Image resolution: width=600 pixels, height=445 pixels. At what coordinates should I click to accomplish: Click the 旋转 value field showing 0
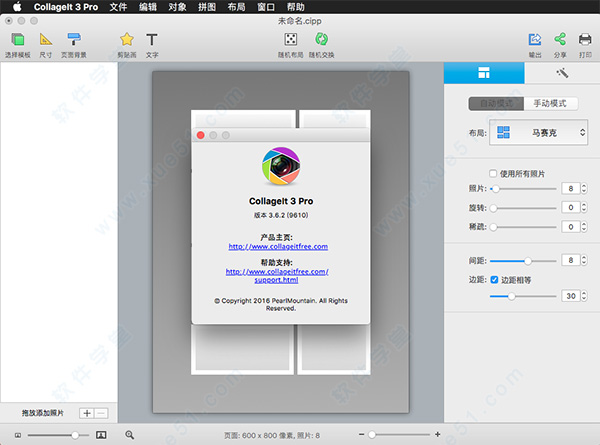pos(571,207)
